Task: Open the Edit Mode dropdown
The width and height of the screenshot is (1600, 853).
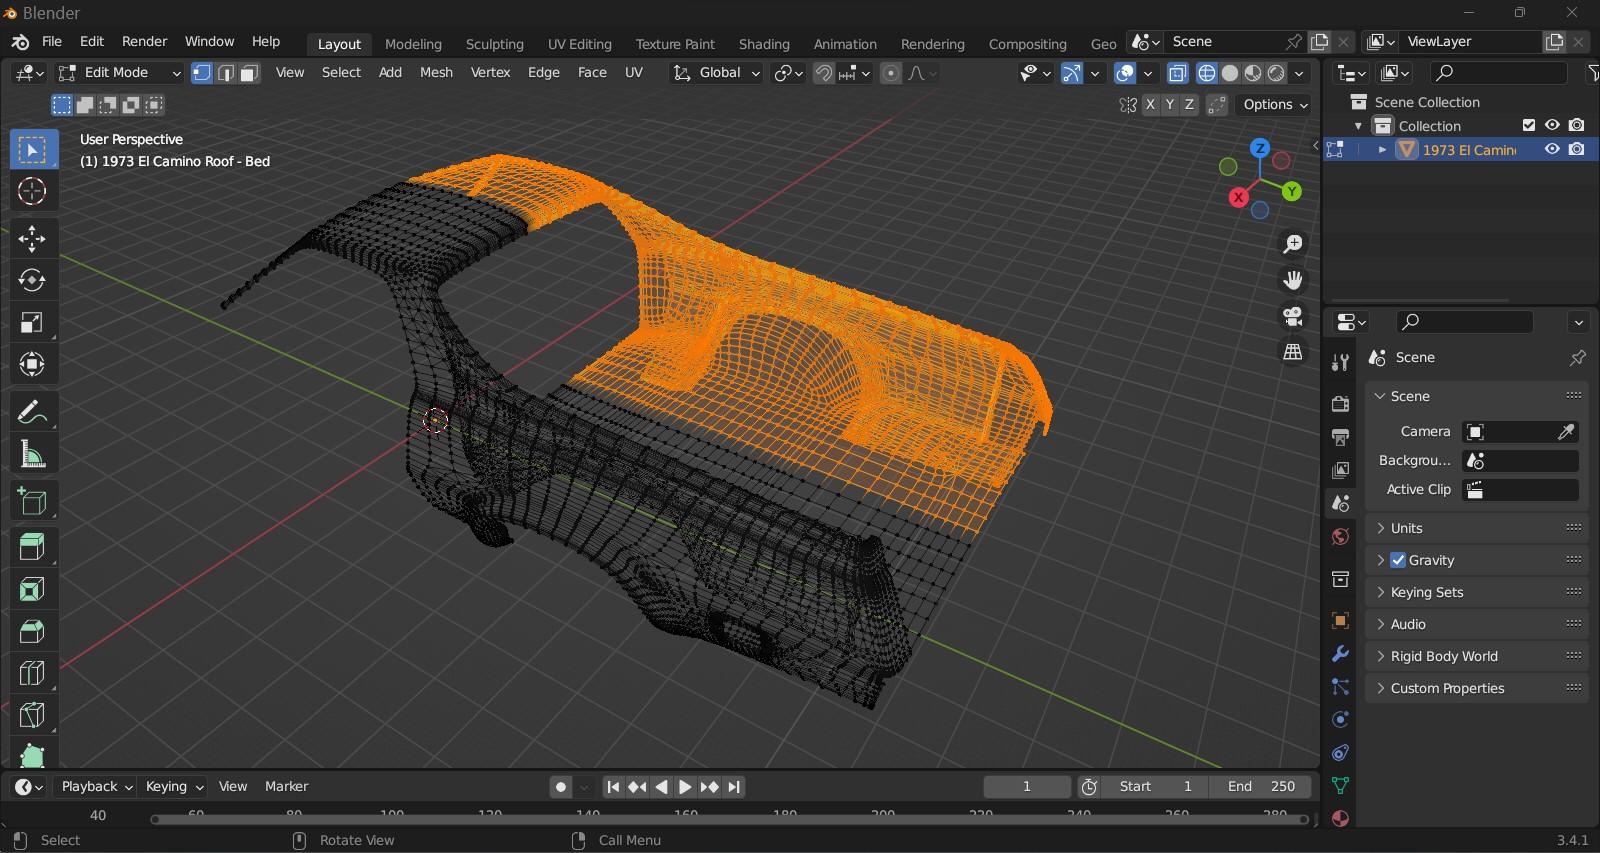Action: (119, 73)
